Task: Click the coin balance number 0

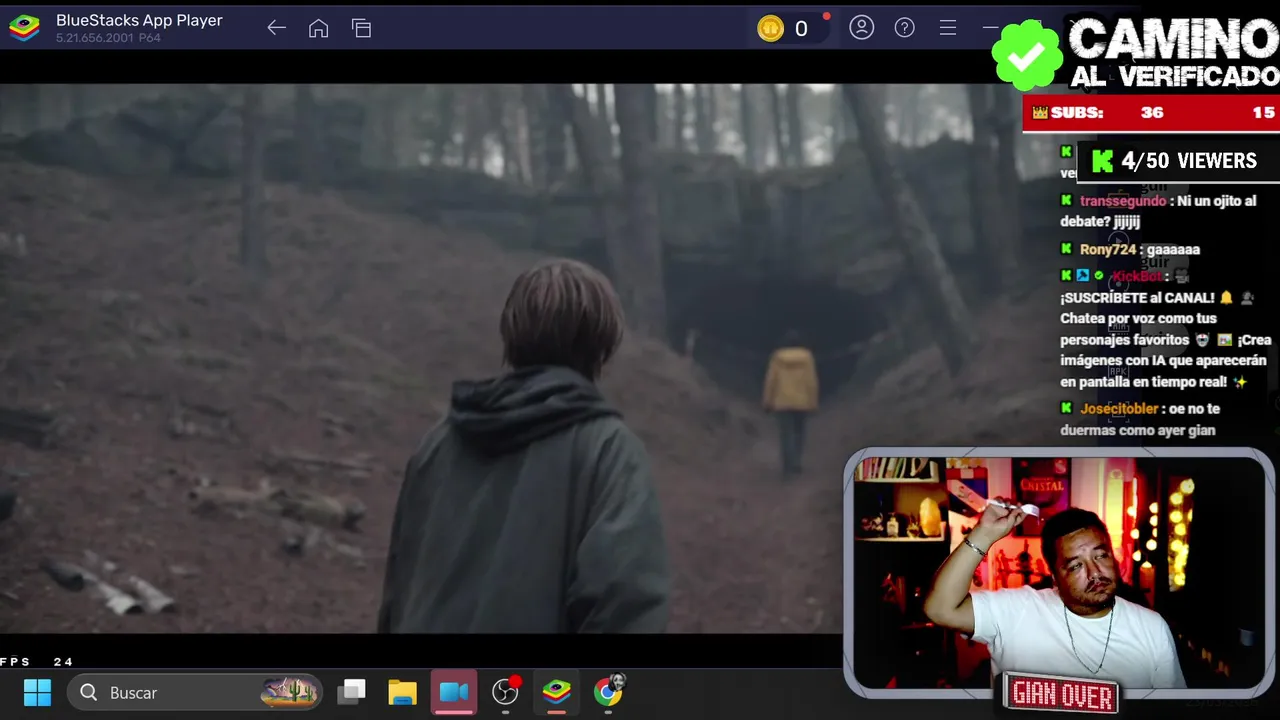Action: [x=801, y=29]
